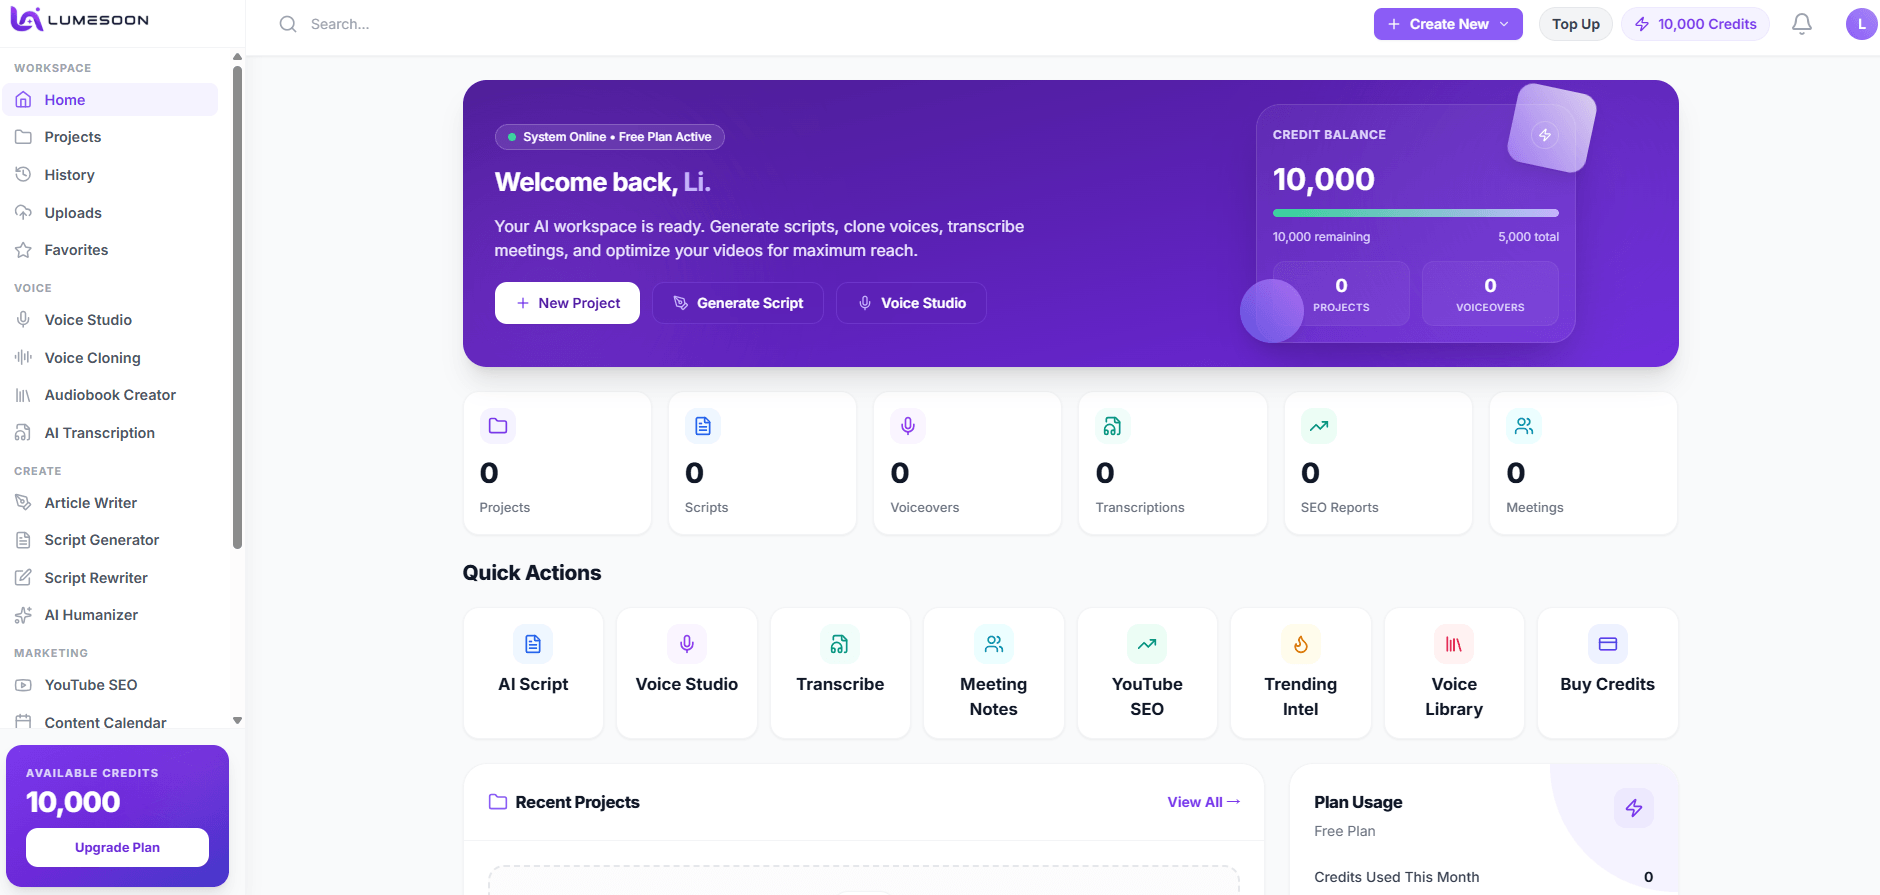
Task: Click the credit balance lightning badge
Action: click(1545, 135)
